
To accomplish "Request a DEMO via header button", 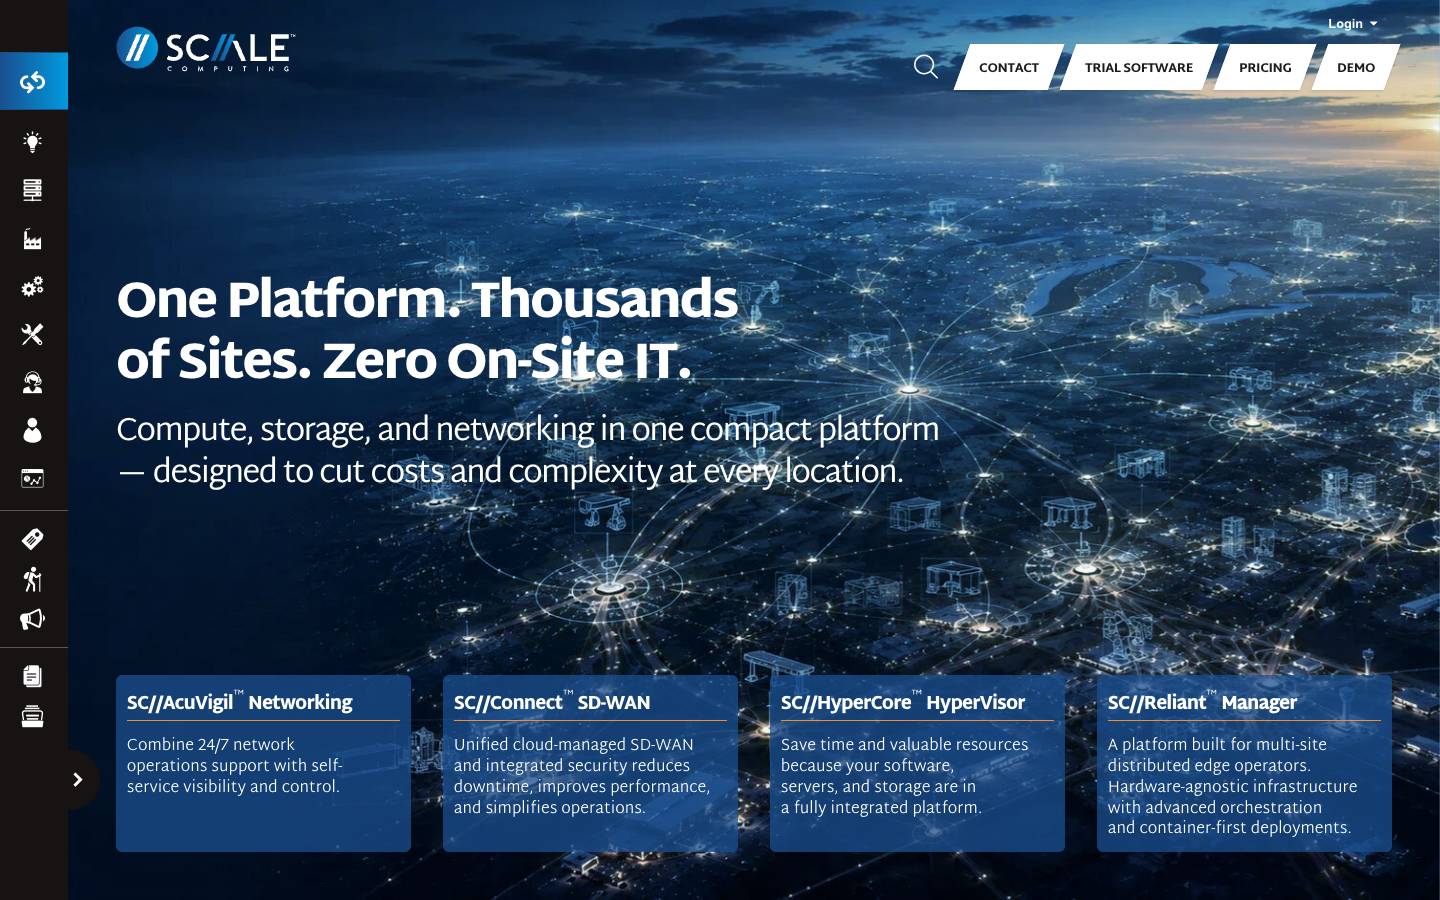I will click(1356, 67).
